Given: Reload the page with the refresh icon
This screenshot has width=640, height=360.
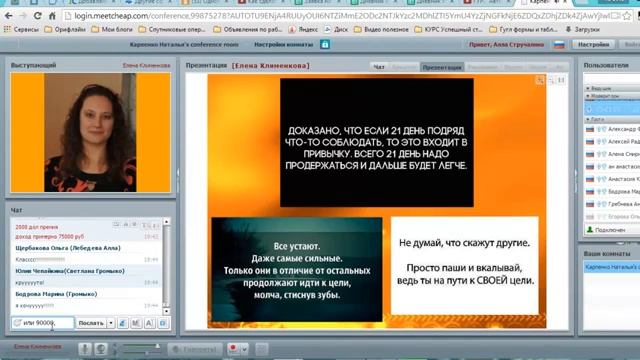Looking at the screenshot, I should click(38, 16).
